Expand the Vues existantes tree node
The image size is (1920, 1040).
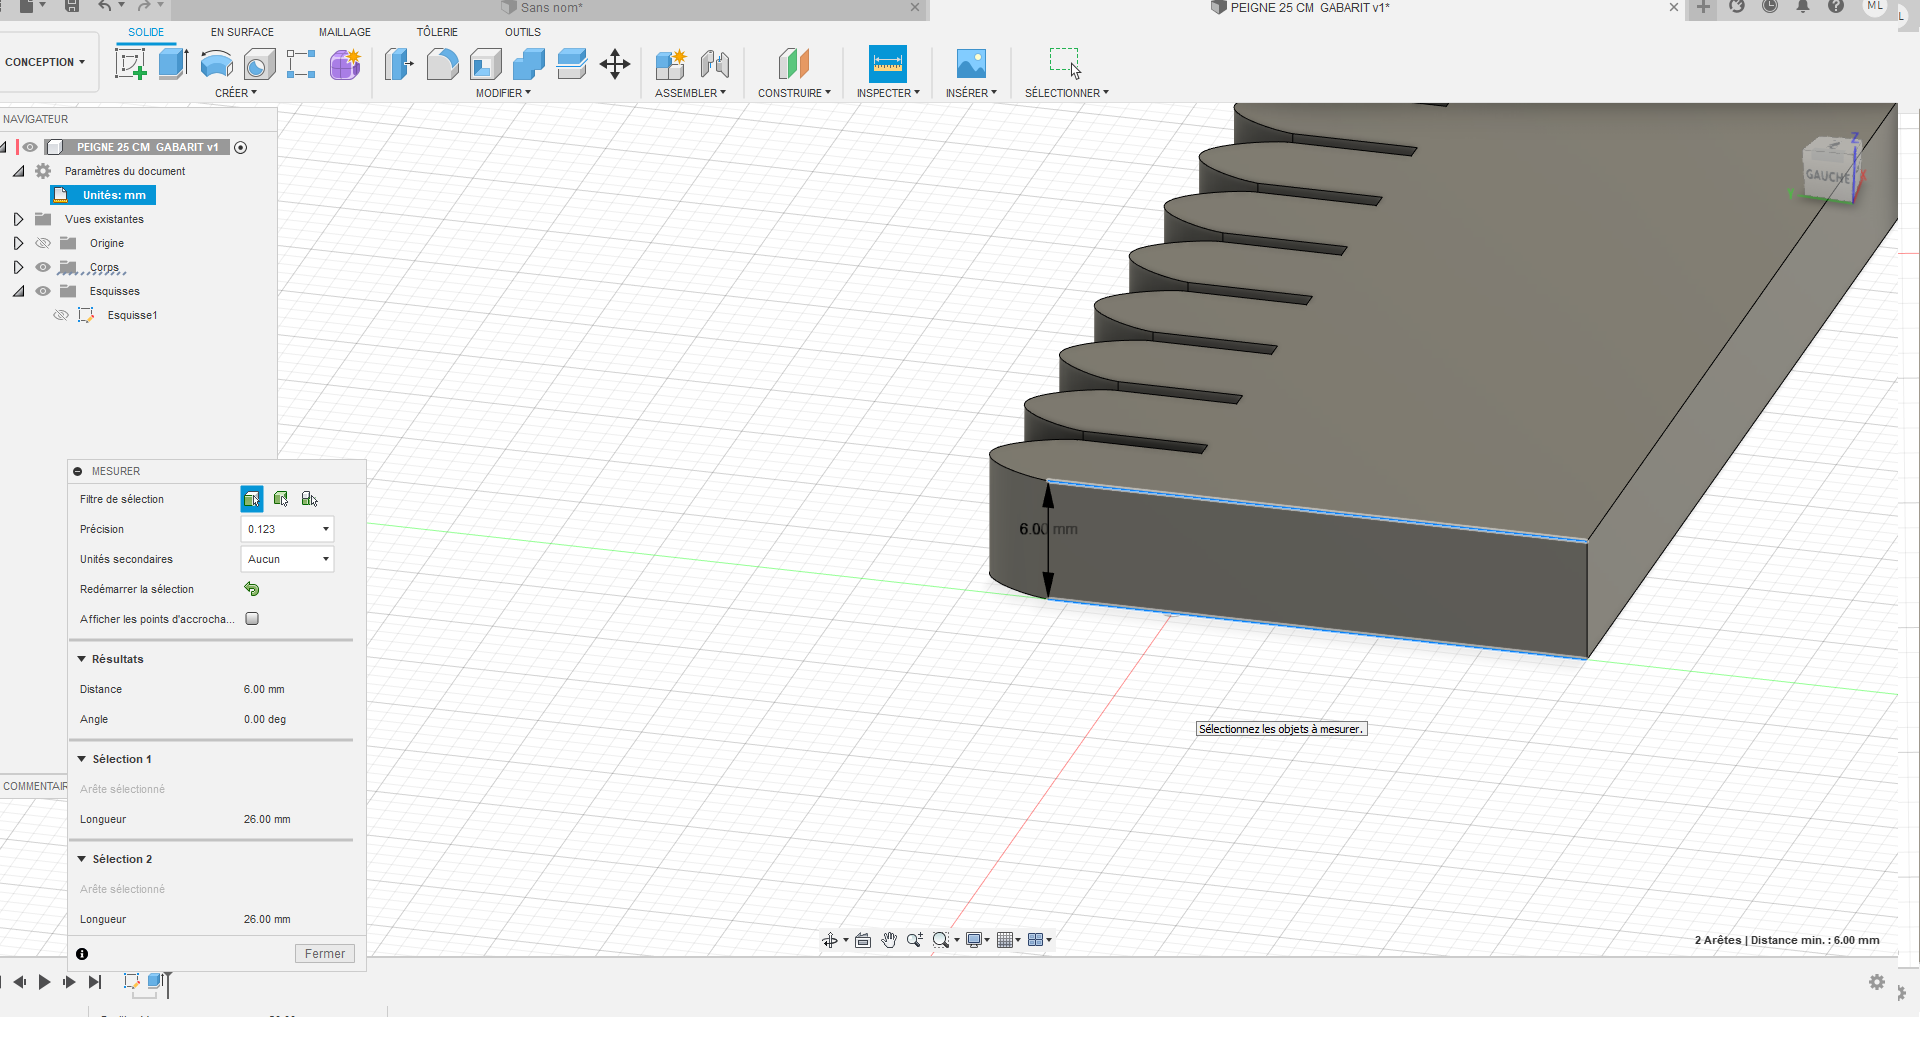coord(18,219)
